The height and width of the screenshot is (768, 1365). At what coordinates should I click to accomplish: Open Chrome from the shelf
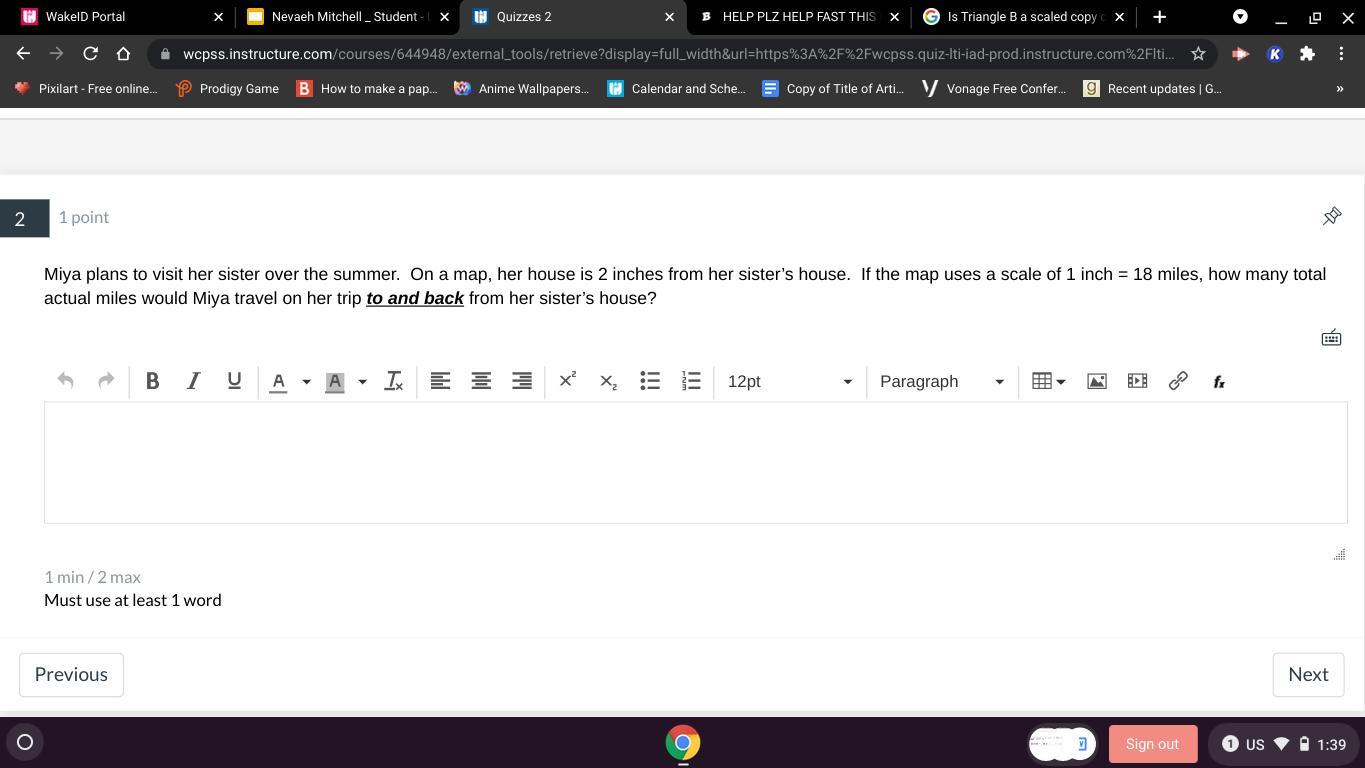point(683,743)
